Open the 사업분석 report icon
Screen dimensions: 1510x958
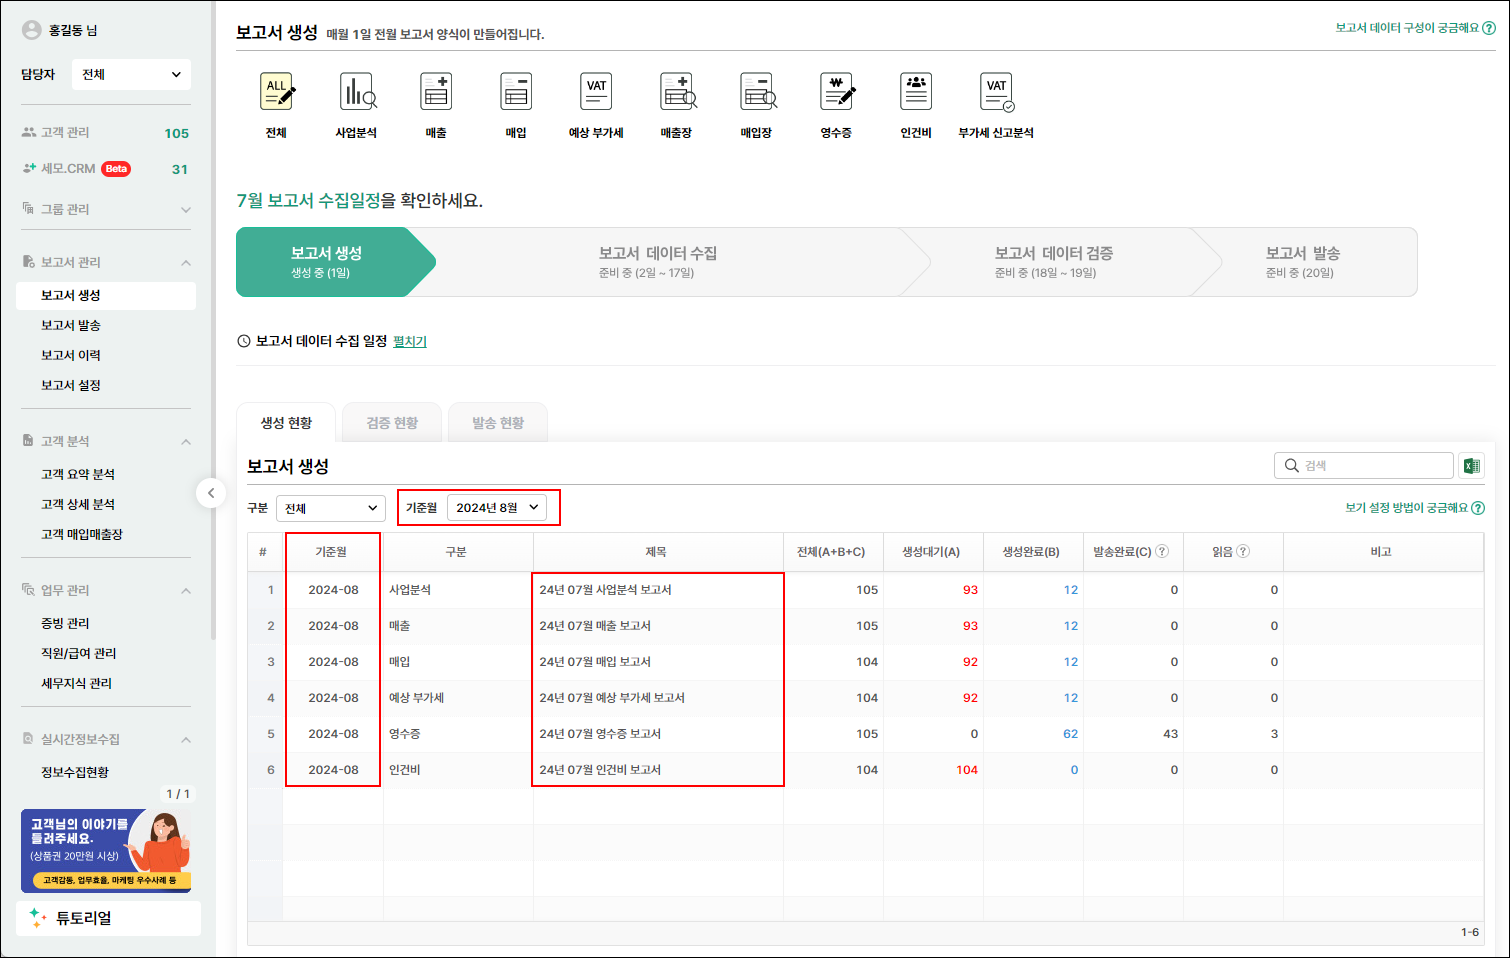[x=357, y=93]
